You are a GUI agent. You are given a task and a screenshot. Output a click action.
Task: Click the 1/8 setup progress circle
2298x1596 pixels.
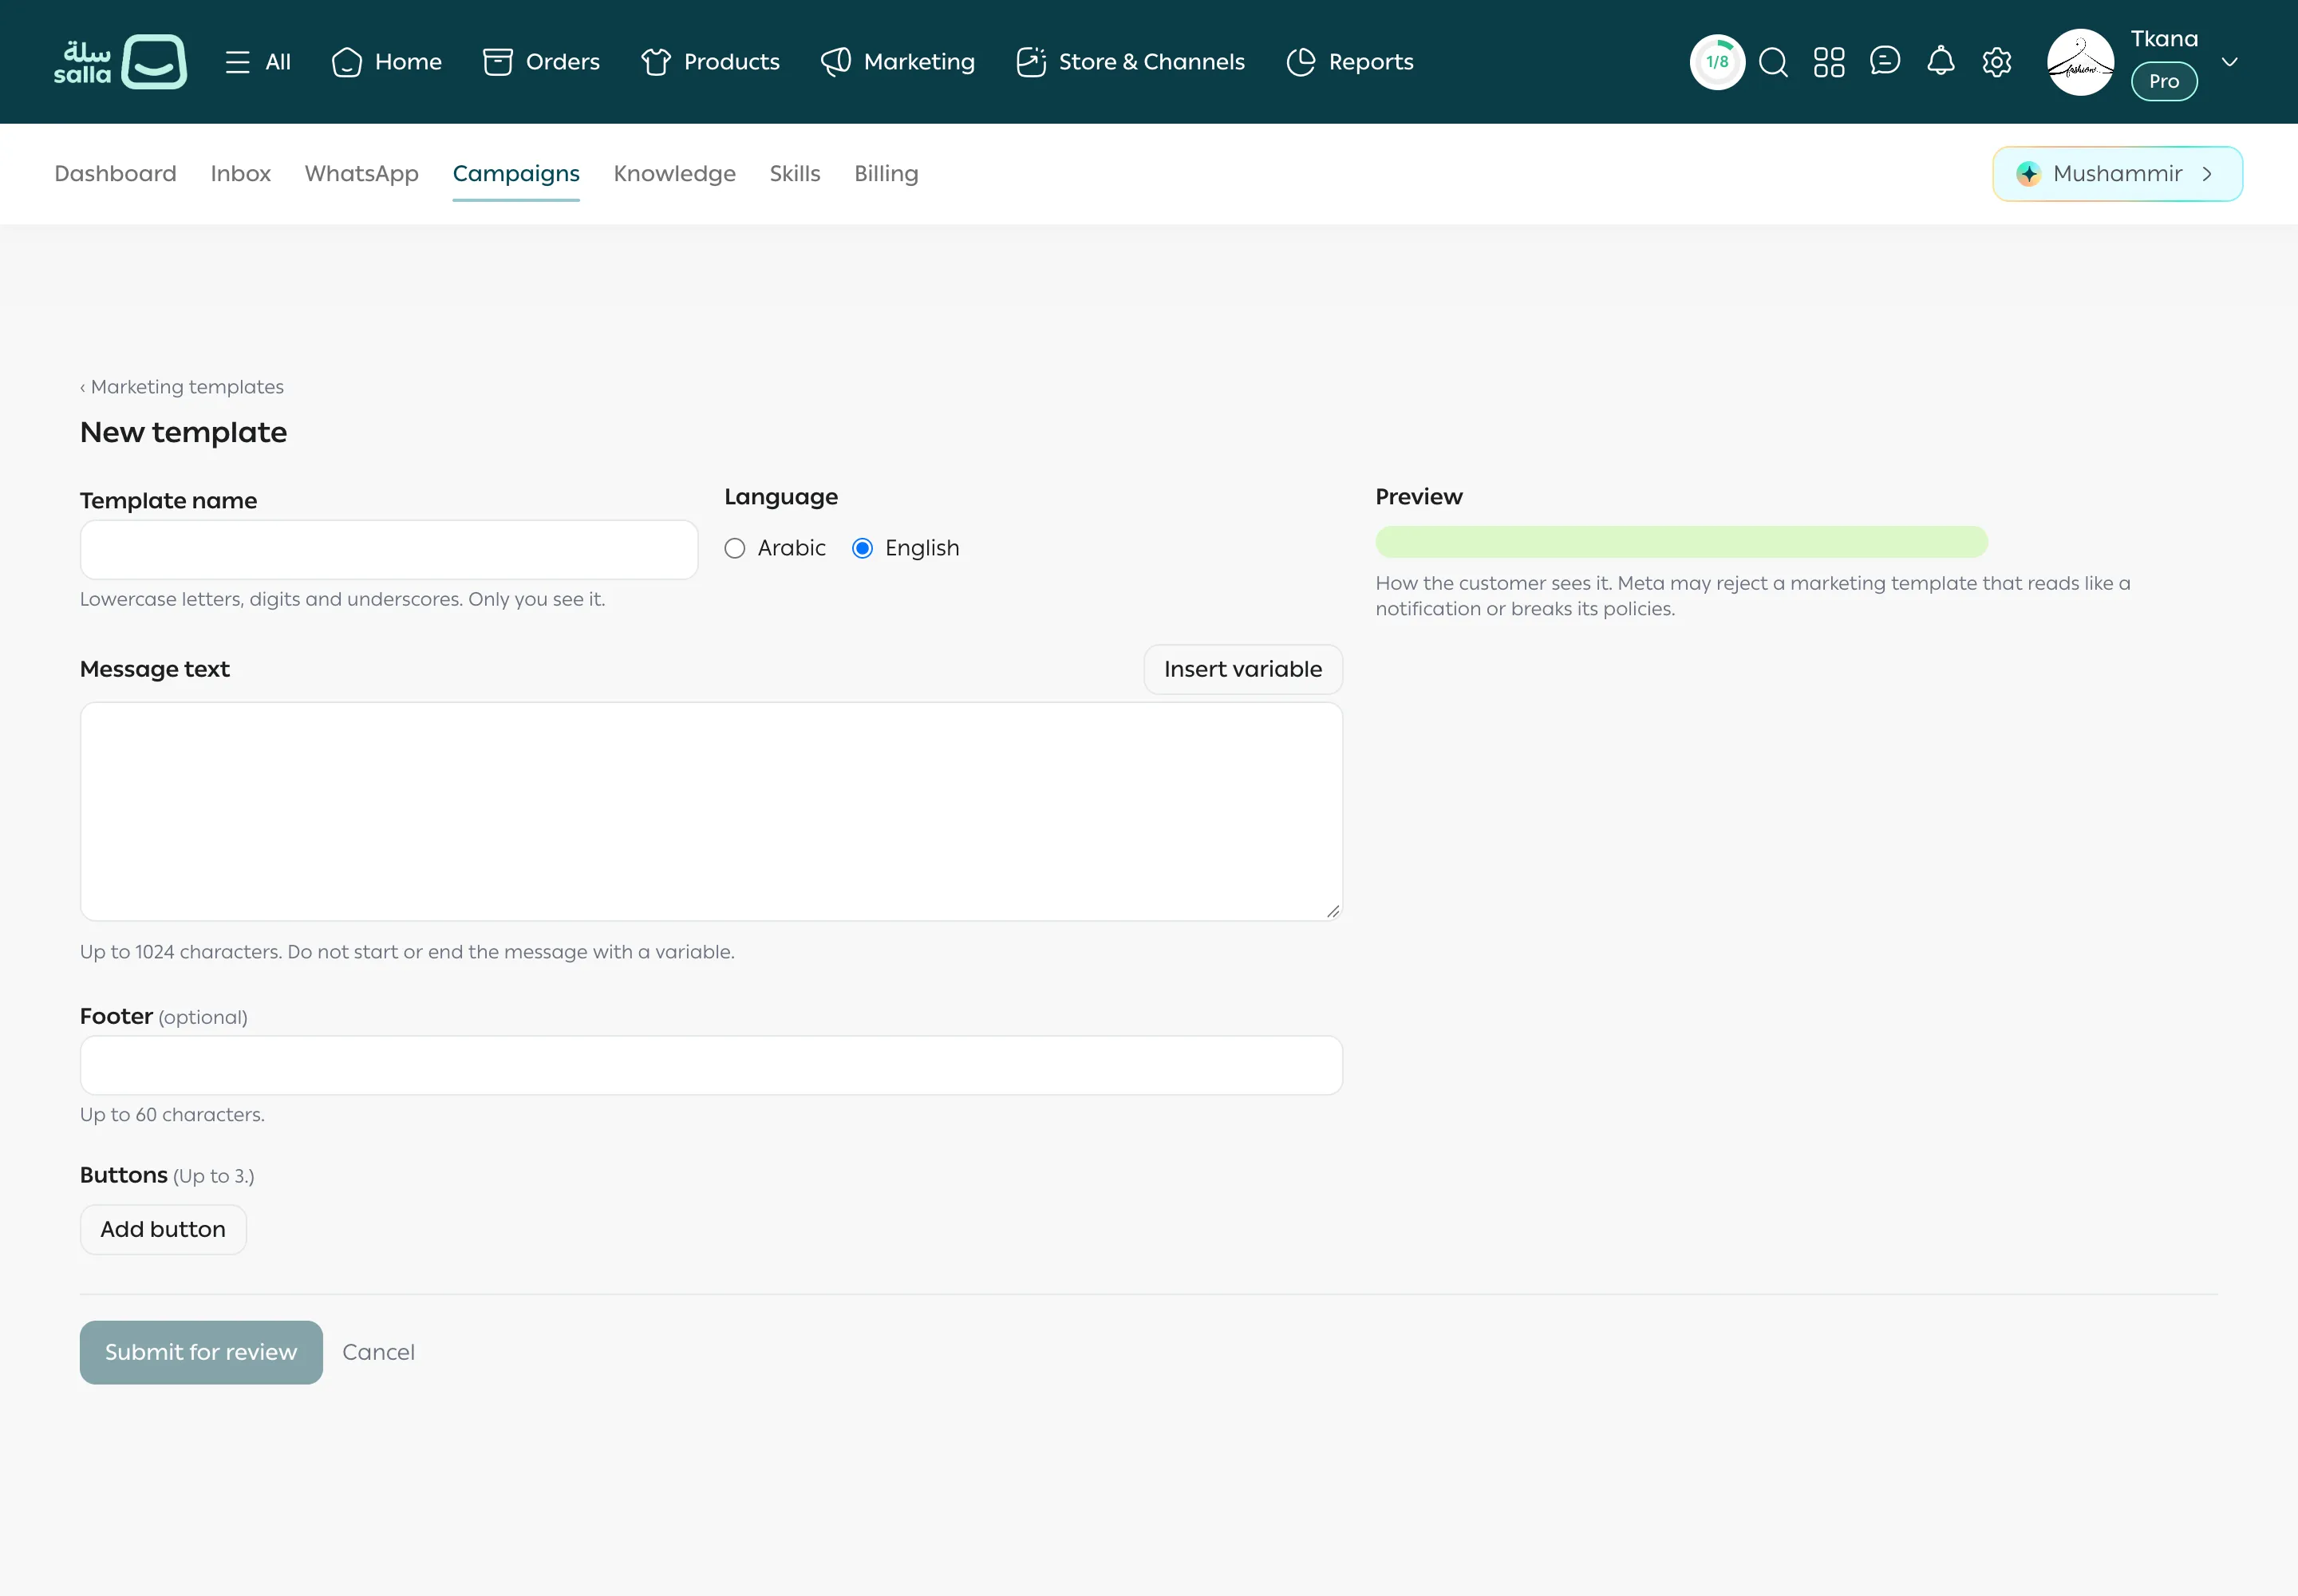(1717, 62)
